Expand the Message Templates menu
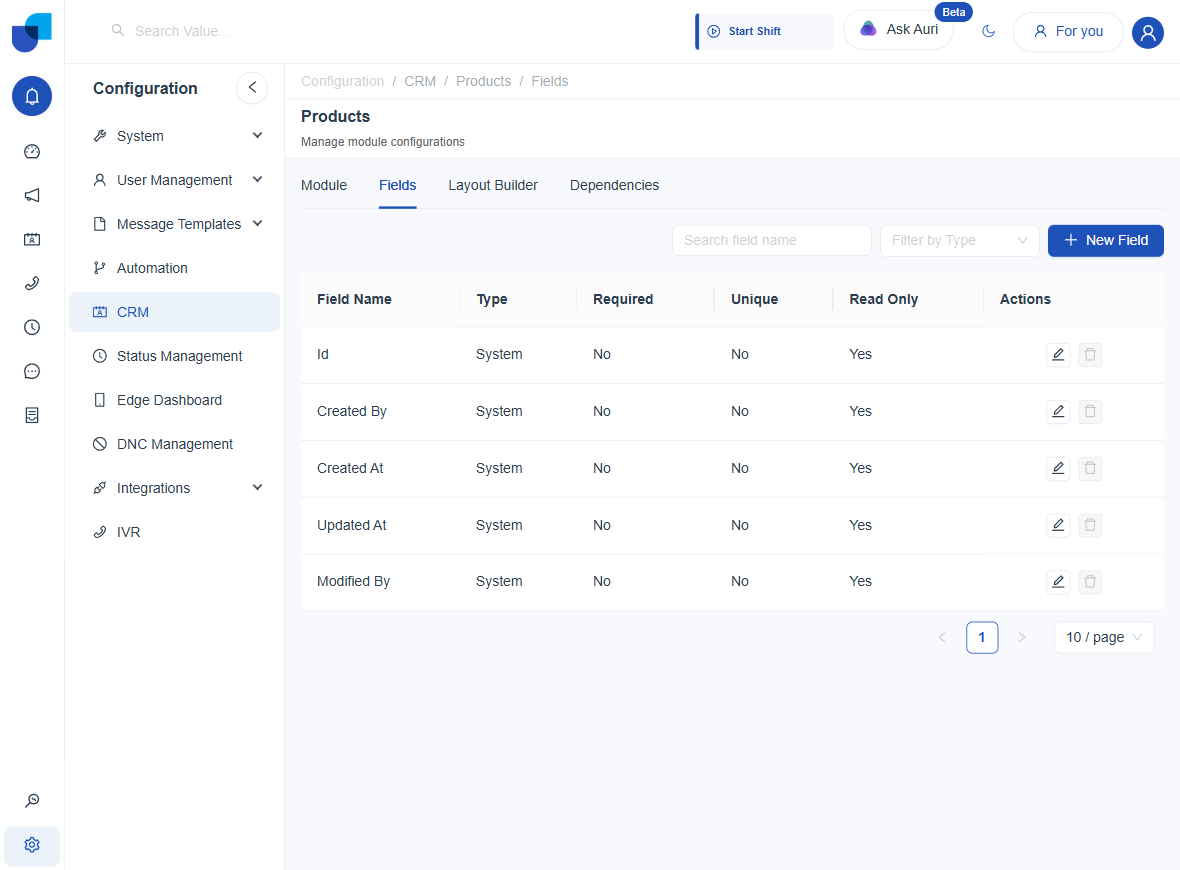Image resolution: width=1180 pixels, height=870 pixels. (175, 224)
